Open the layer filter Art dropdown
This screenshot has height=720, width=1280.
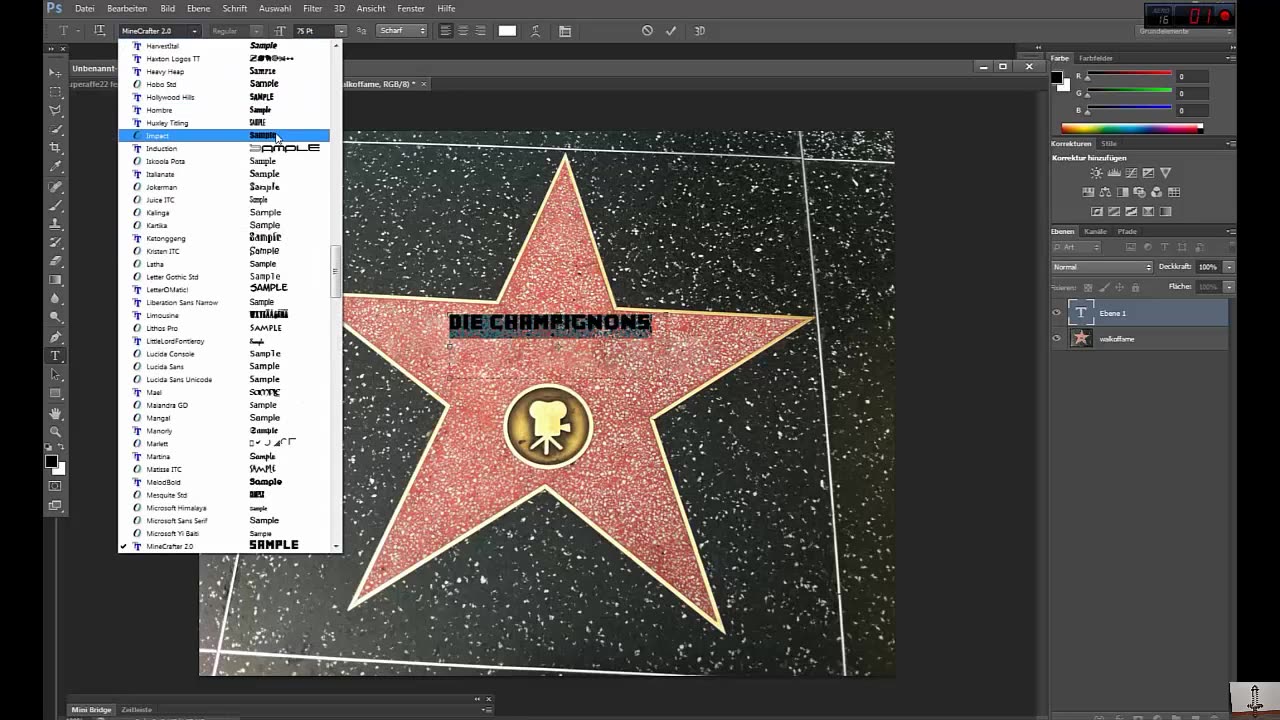pos(1076,247)
